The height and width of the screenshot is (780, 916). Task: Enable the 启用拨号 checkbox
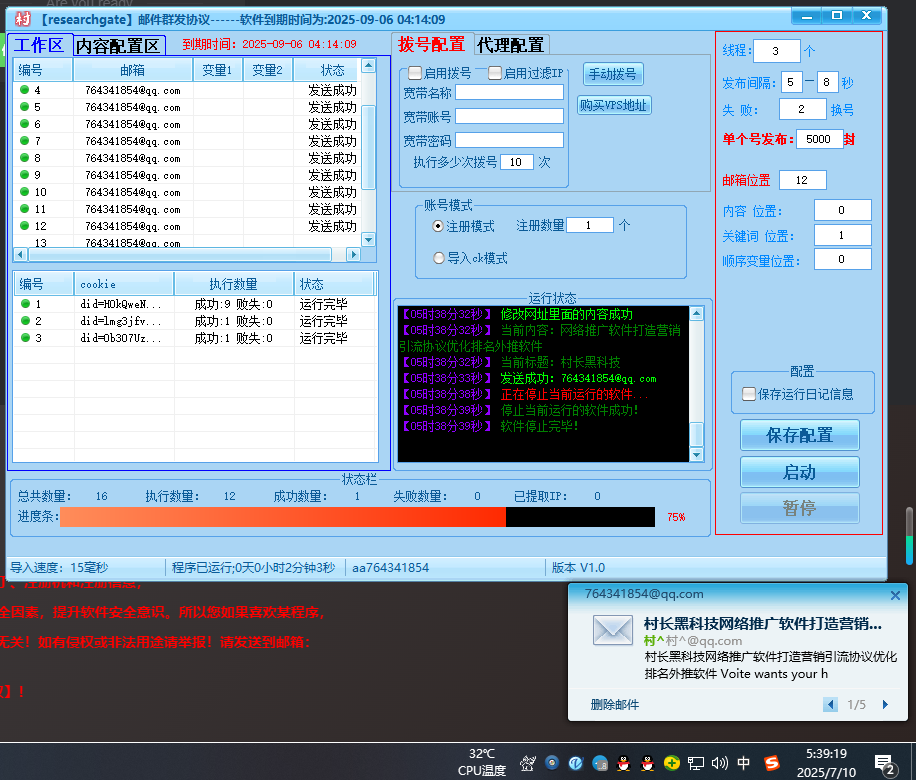(x=414, y=74)
